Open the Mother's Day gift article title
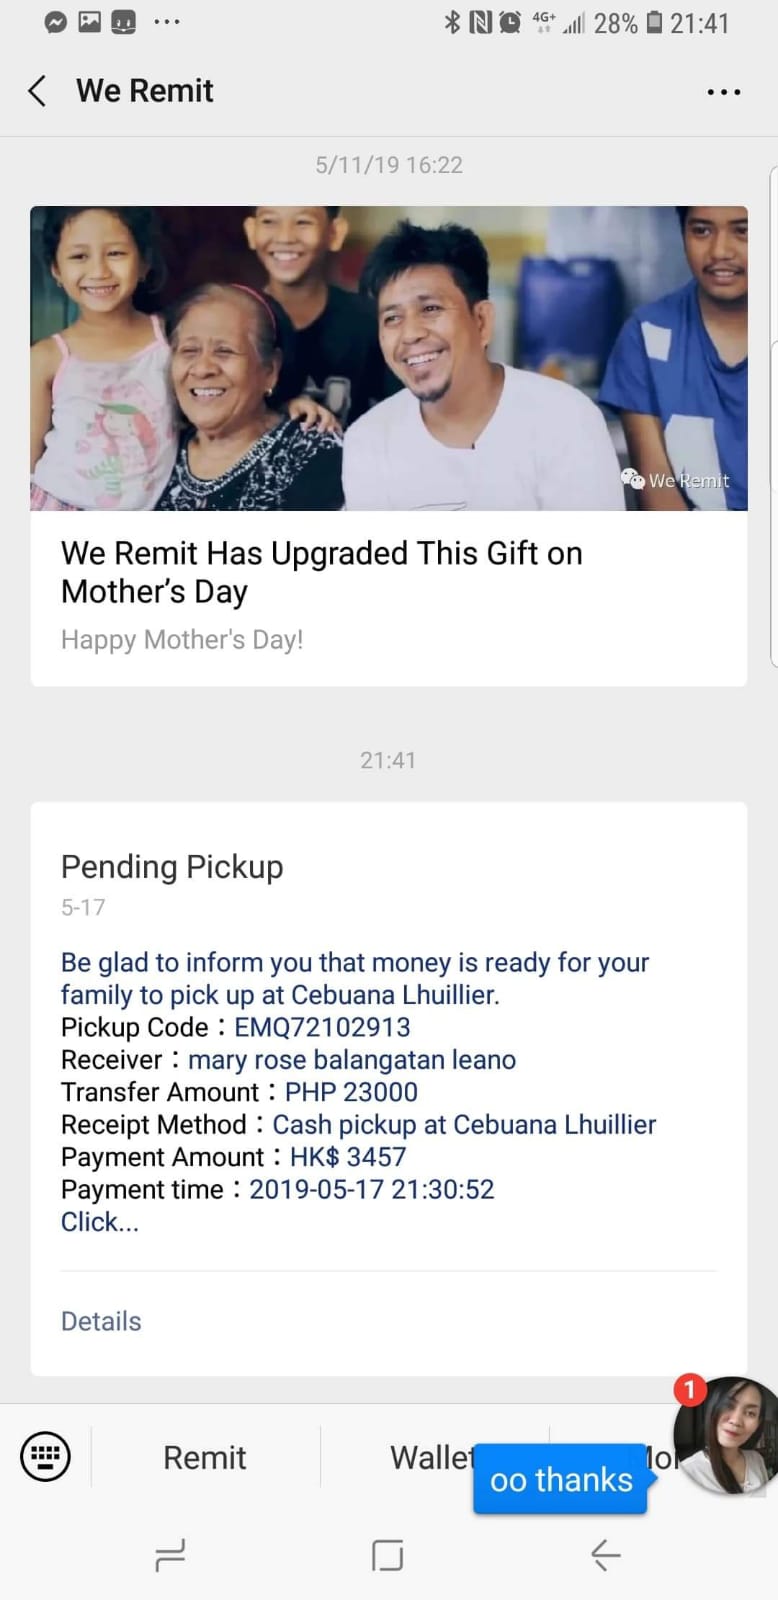 pyautogui.click(x=321, y=572)
